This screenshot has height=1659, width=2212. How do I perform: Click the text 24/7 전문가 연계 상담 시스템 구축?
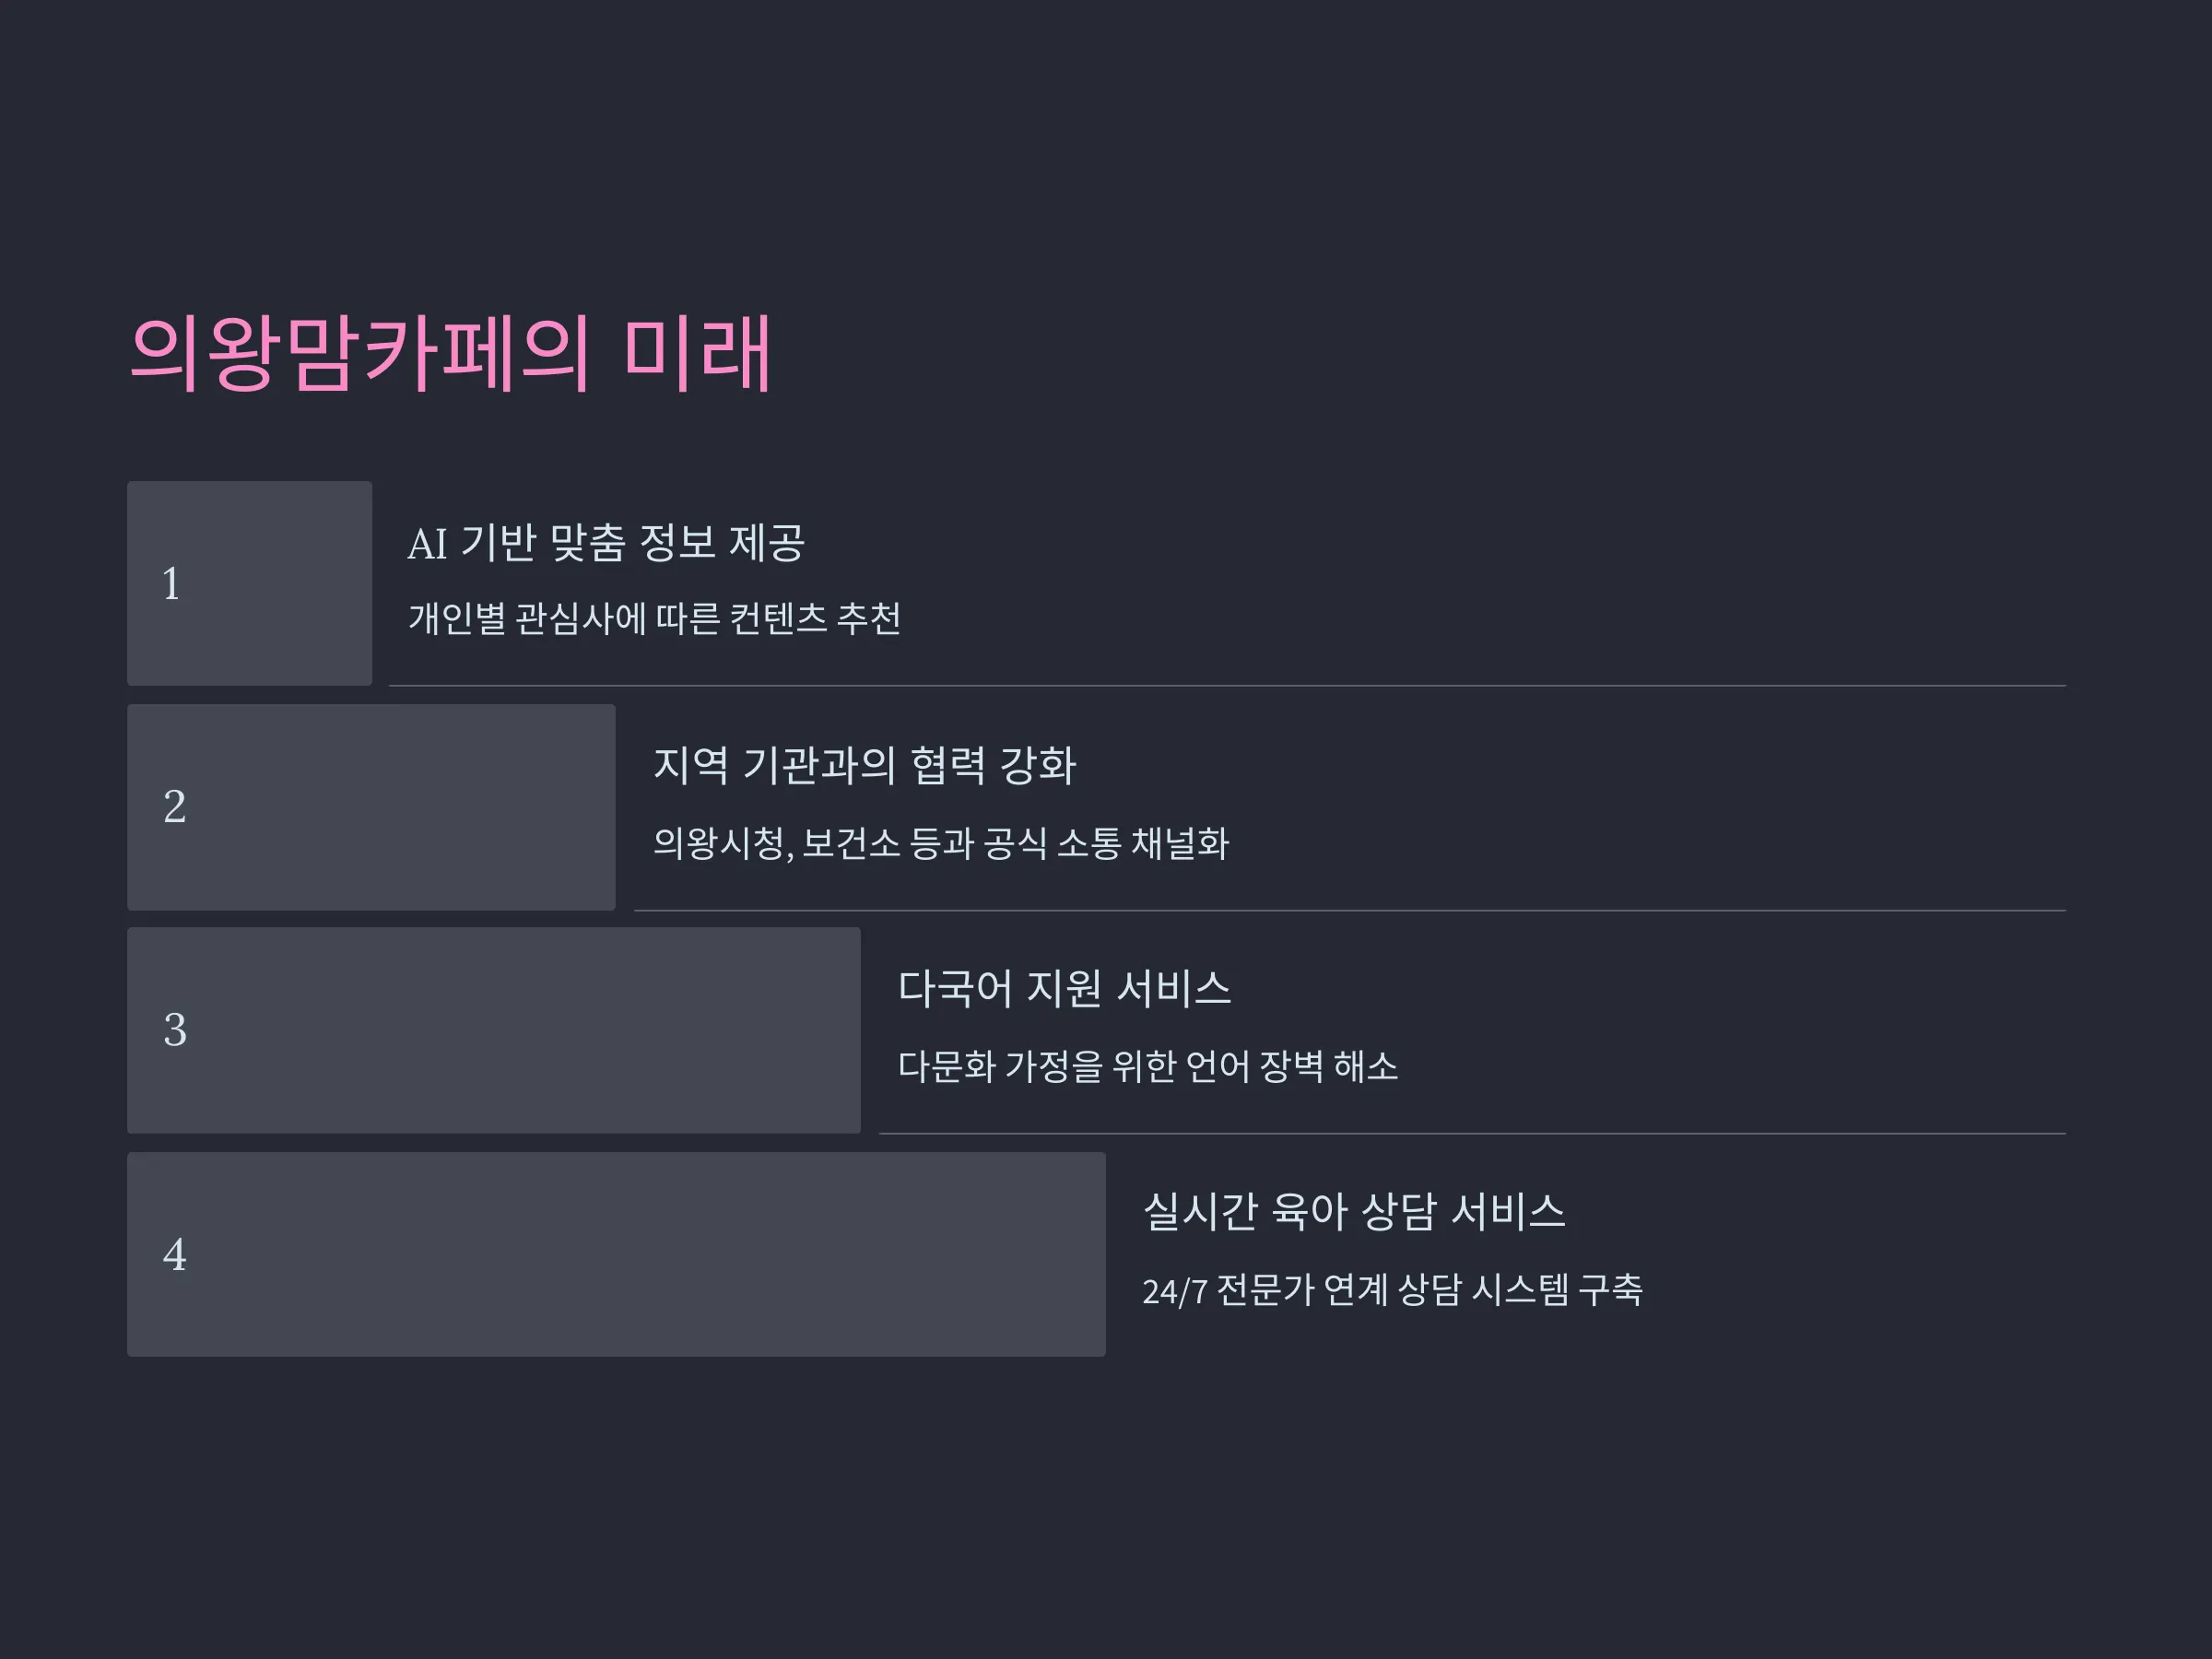pos(1392,1290)
